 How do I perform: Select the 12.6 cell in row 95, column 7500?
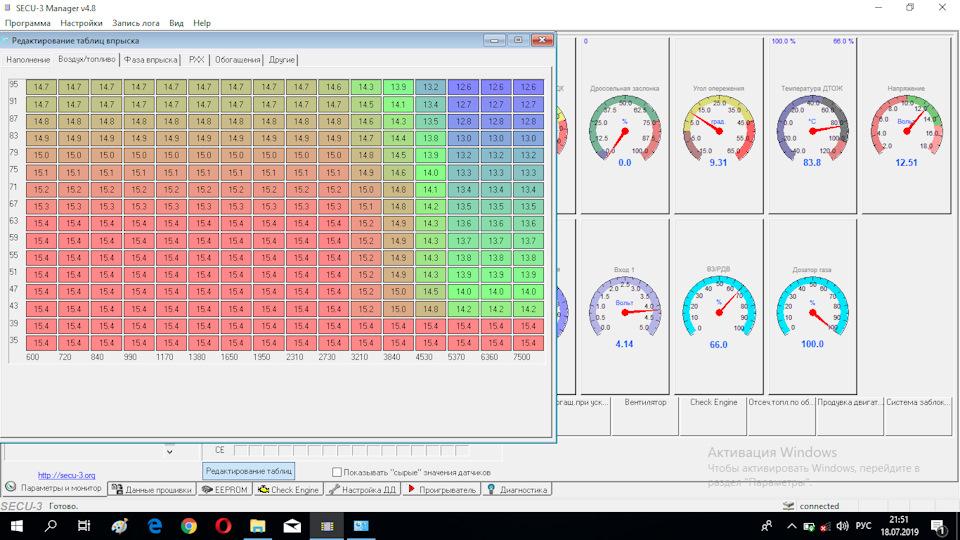click(x=528, y=87)
